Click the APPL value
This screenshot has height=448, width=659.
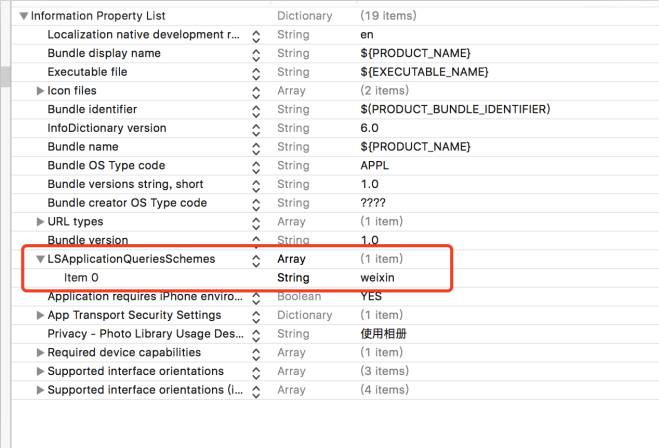click(374, 166)
